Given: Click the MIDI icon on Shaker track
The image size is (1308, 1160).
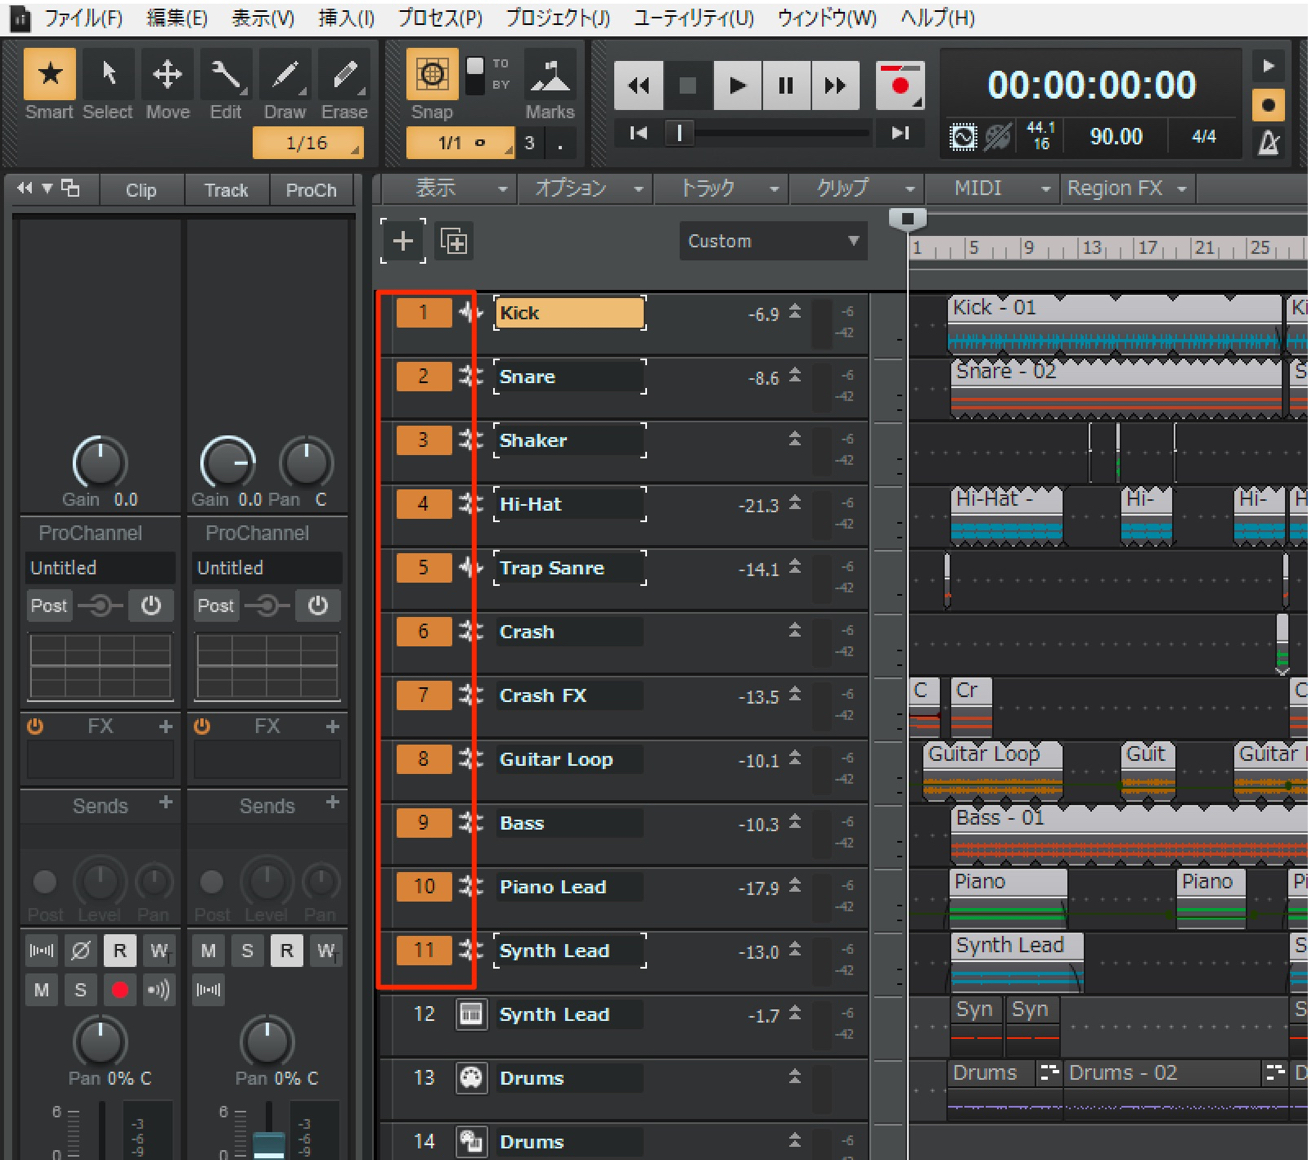Looking at the screenshot, I should pos(470,439).
